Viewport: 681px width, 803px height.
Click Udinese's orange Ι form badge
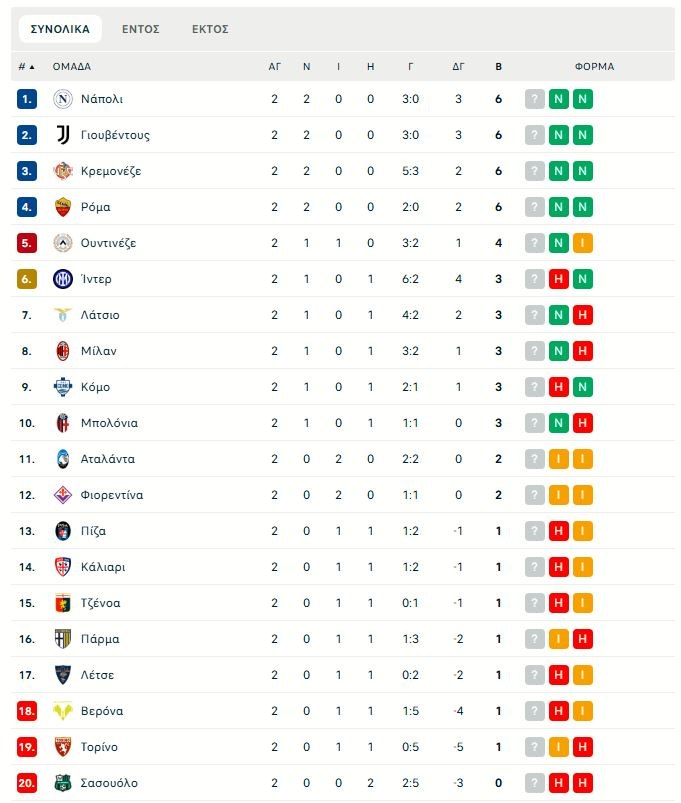pyautogui.click(x=583, y=243)
